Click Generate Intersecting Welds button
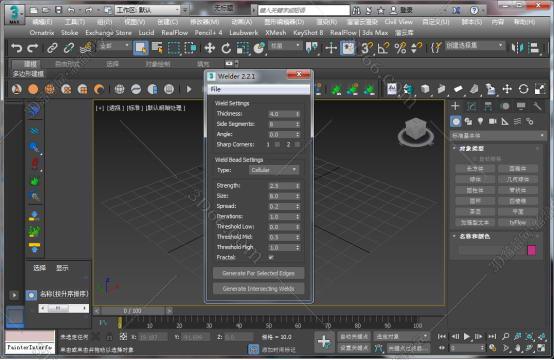 click(x=259, y=289)
